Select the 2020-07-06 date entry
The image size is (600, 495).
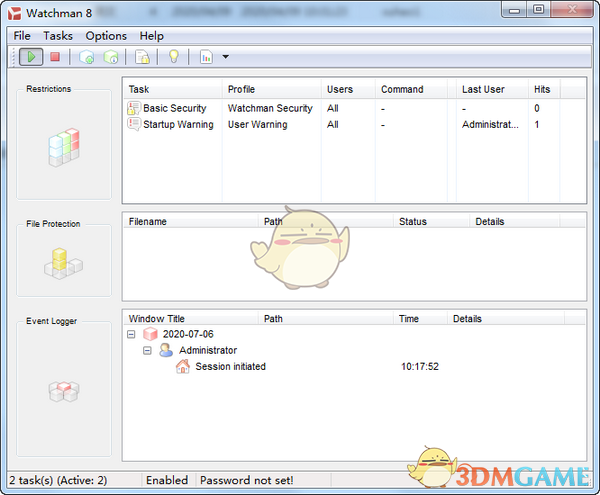188,334
